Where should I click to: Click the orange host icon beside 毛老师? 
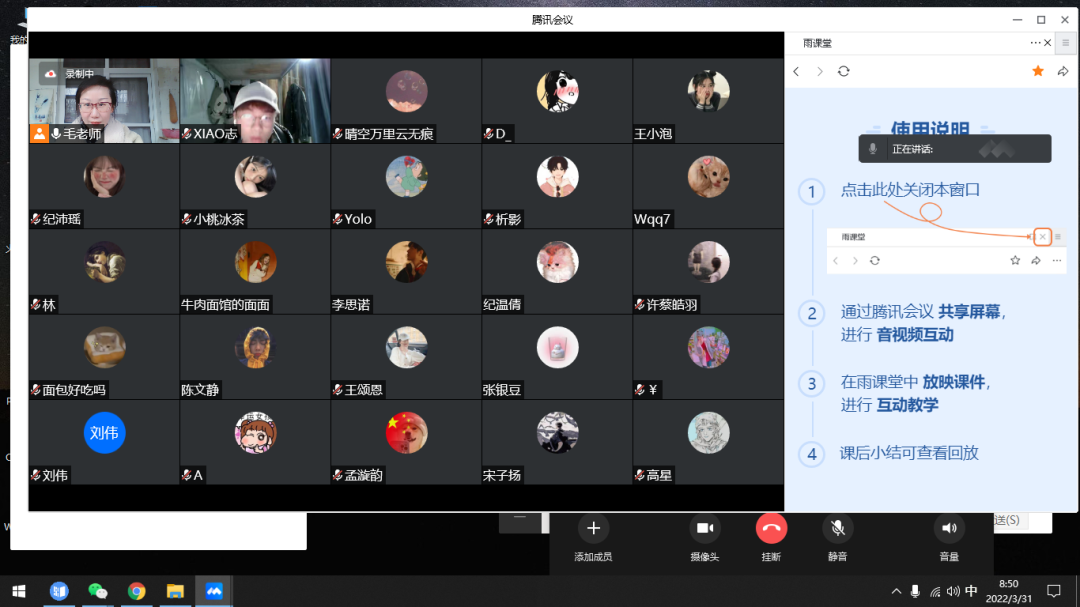(39, 134)
